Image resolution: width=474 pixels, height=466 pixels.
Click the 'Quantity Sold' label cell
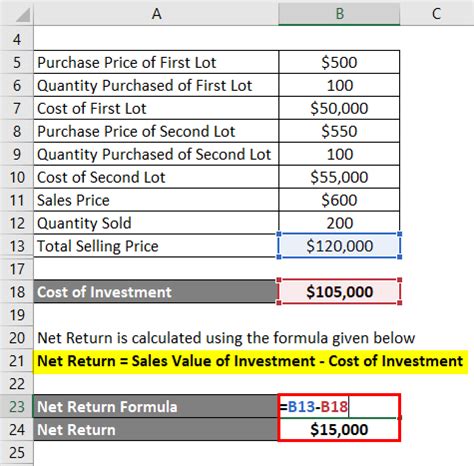click(x=156, y=223)
